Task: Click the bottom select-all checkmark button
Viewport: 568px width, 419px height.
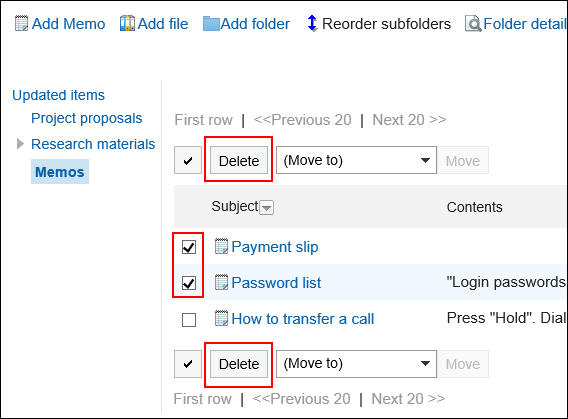Action: [188, 364]
